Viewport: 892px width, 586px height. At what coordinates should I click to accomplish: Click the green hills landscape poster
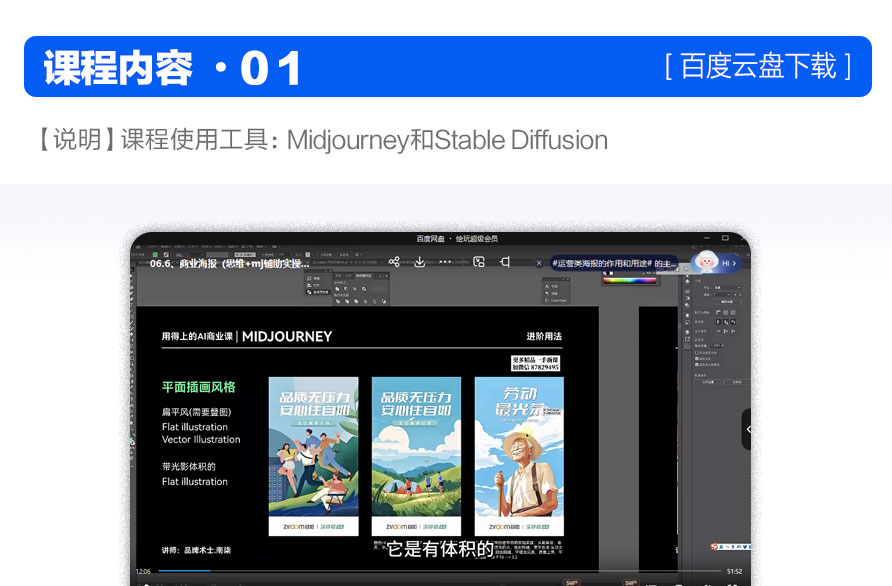416,456
